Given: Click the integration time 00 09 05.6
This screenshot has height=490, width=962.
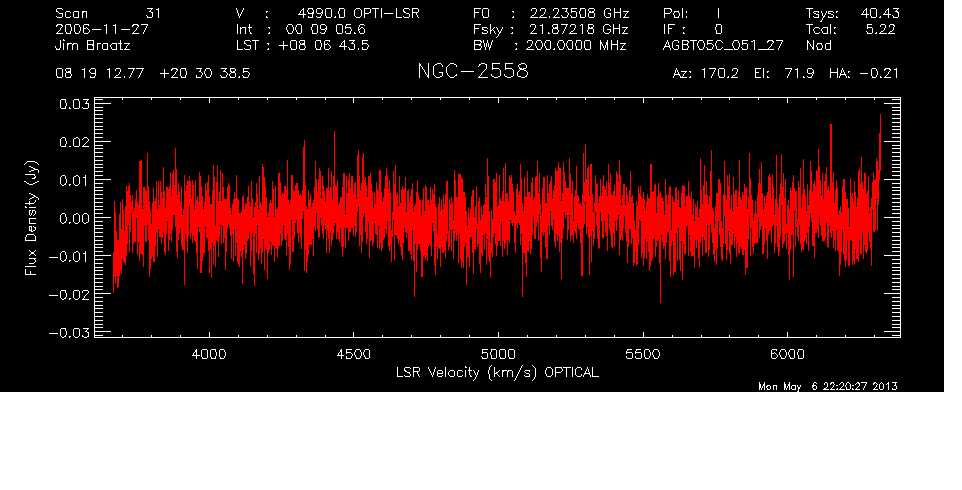Looking at the screenshot, I should click(325, 29).
